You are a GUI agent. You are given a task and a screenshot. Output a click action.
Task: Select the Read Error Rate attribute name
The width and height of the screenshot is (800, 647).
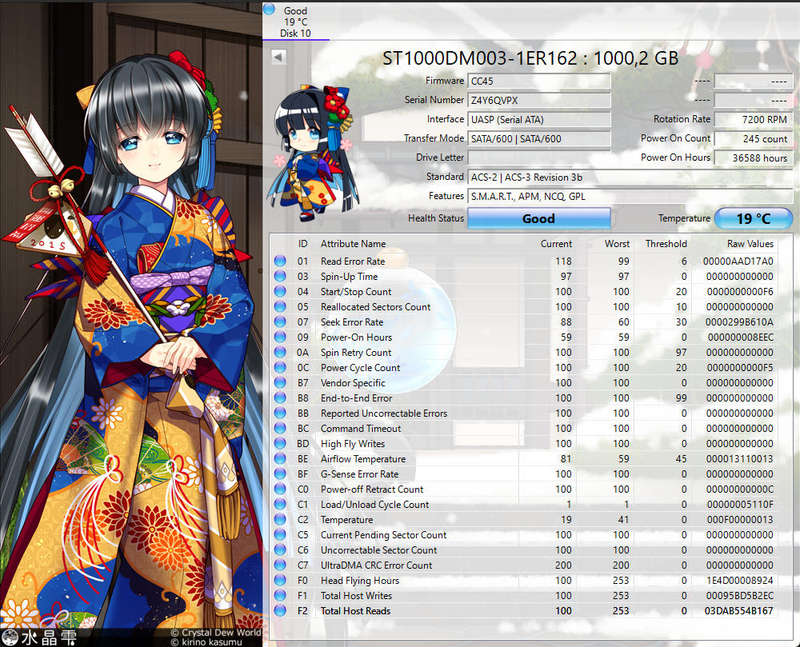coord(353,261)
